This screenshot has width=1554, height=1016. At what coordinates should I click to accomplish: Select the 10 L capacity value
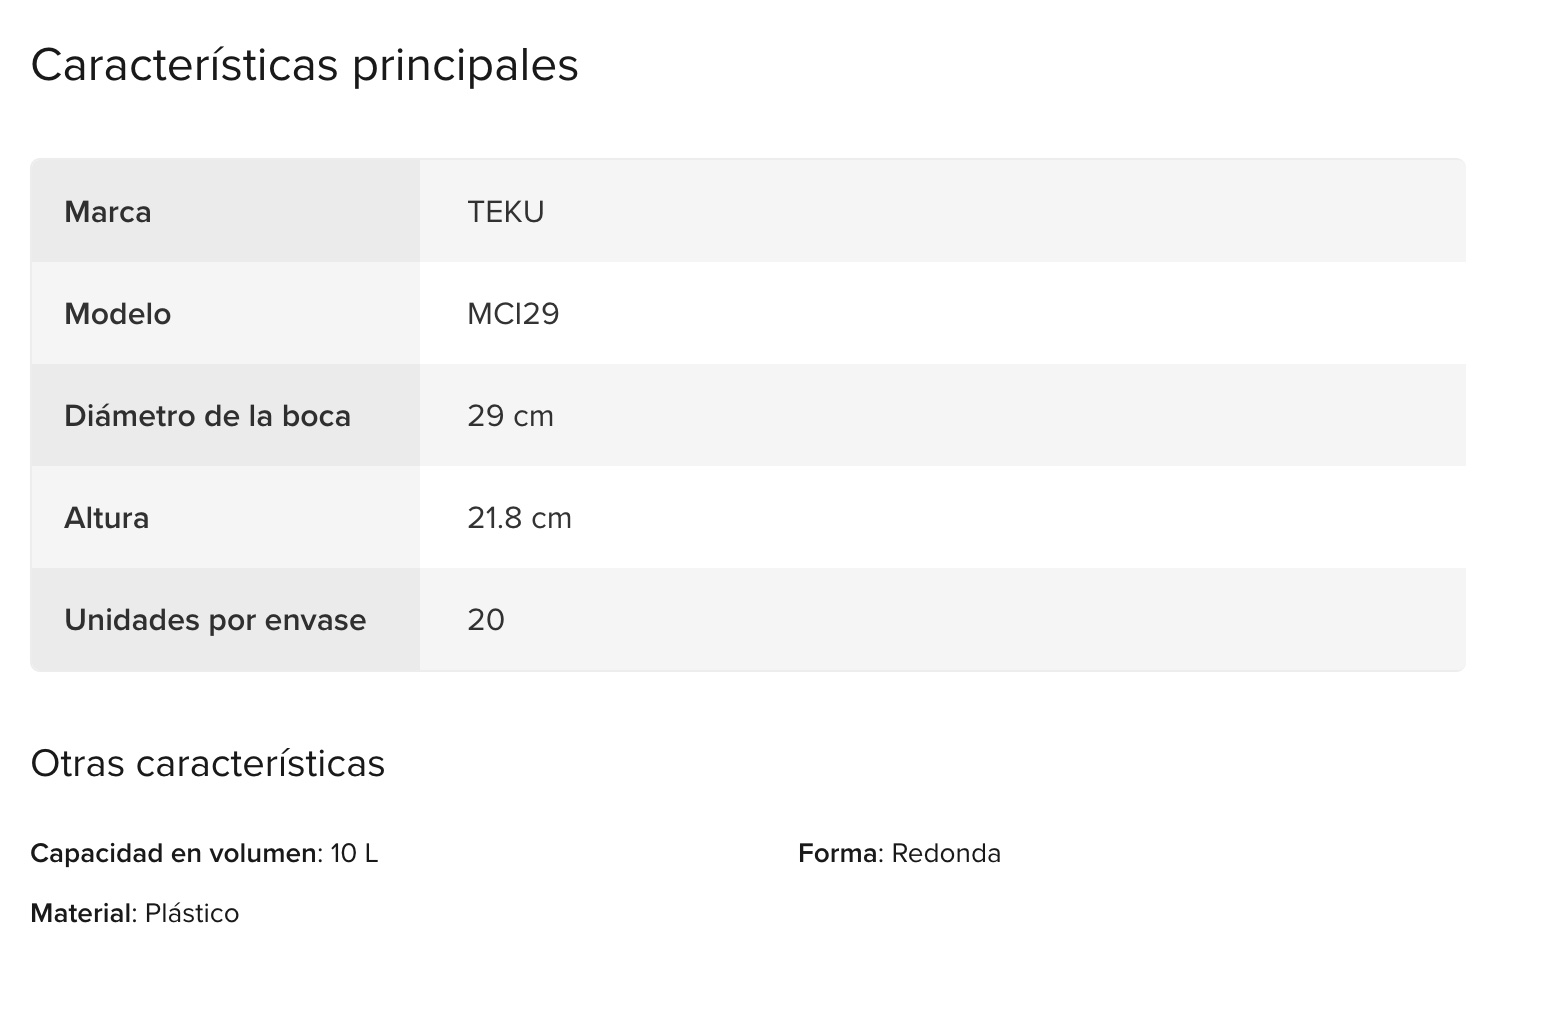tap(354, 853)
